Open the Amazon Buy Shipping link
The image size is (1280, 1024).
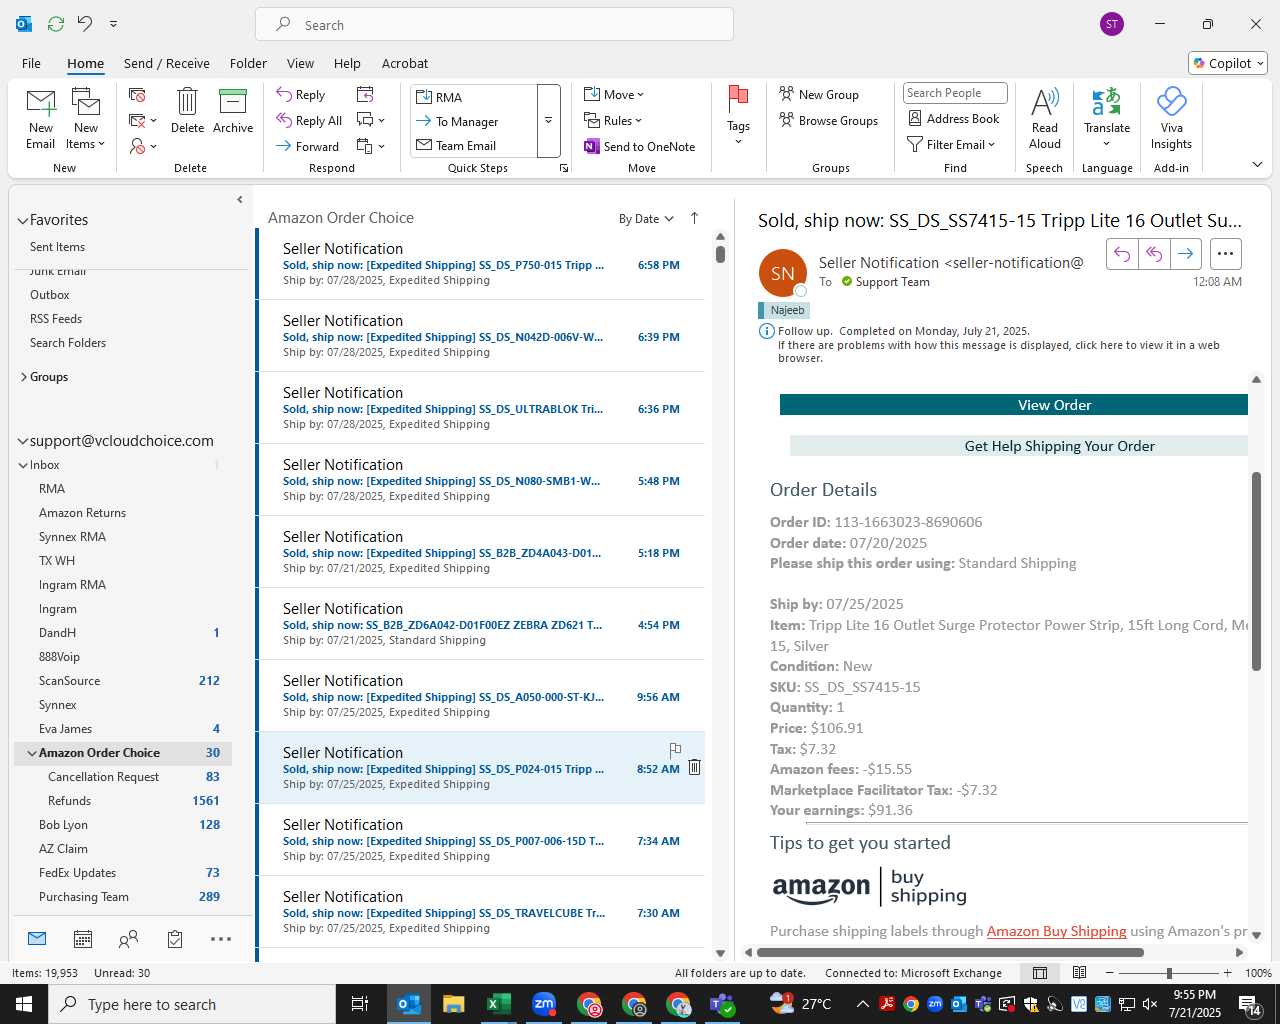(x=1056, y=931)
